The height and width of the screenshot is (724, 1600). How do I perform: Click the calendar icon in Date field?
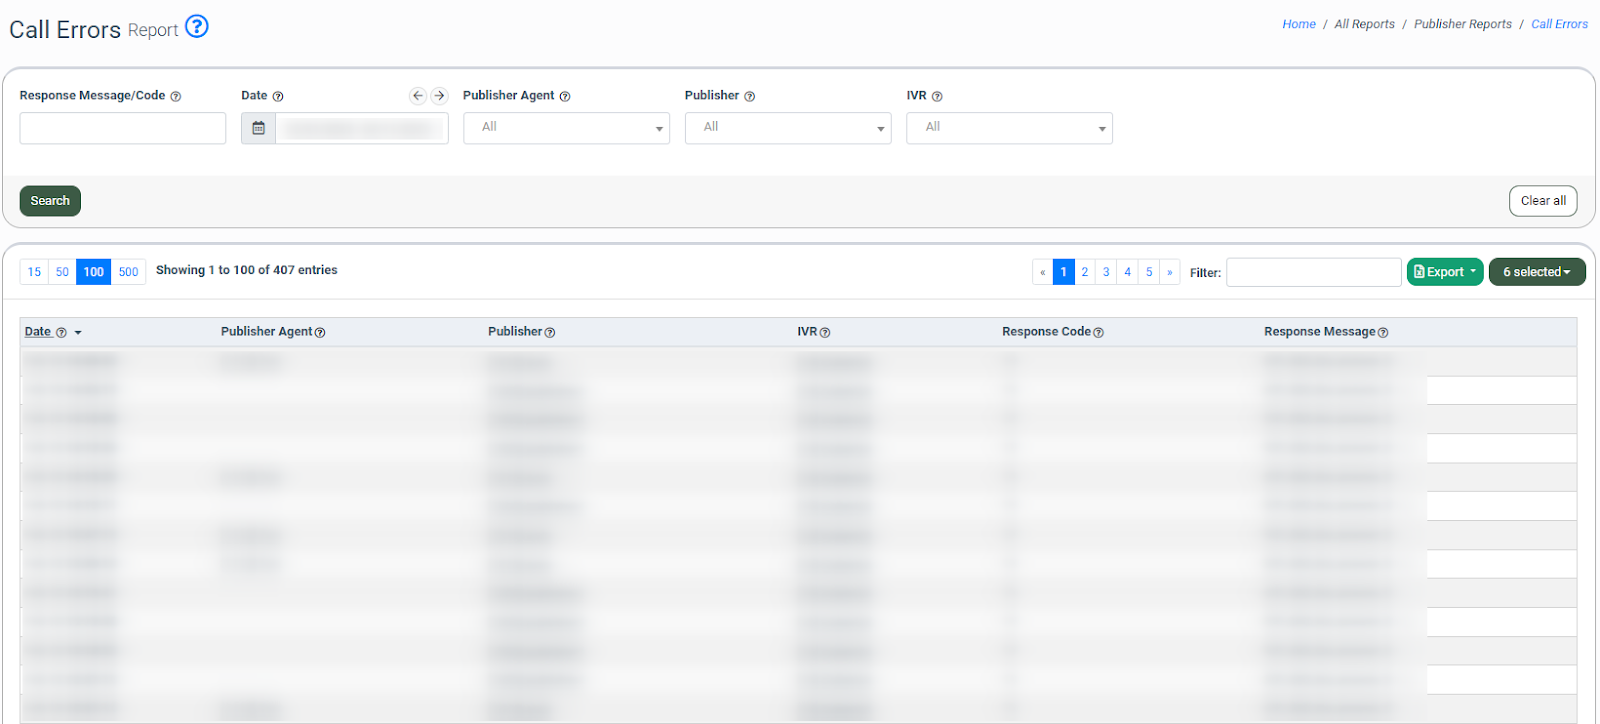pyautogui.click(x=258, y=128)
